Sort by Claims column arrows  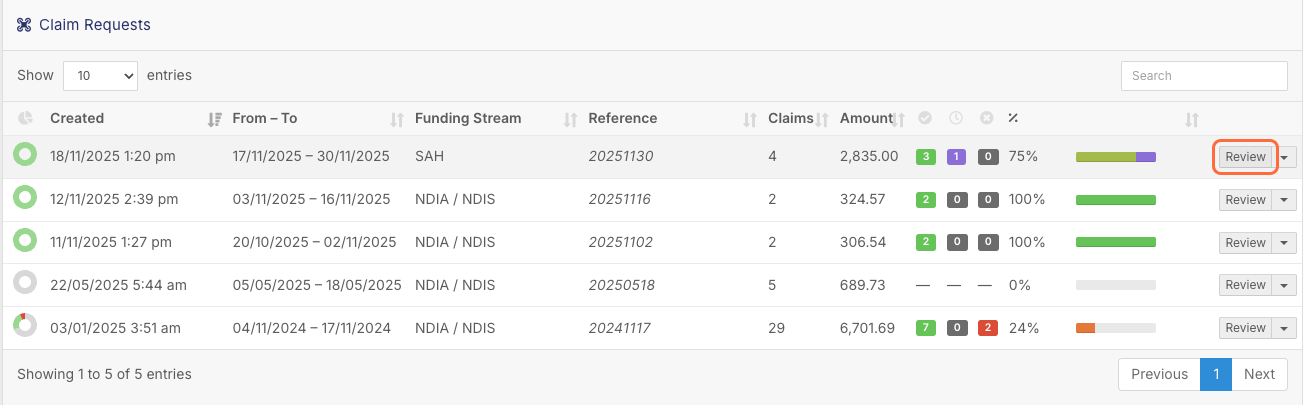[822, 119]
